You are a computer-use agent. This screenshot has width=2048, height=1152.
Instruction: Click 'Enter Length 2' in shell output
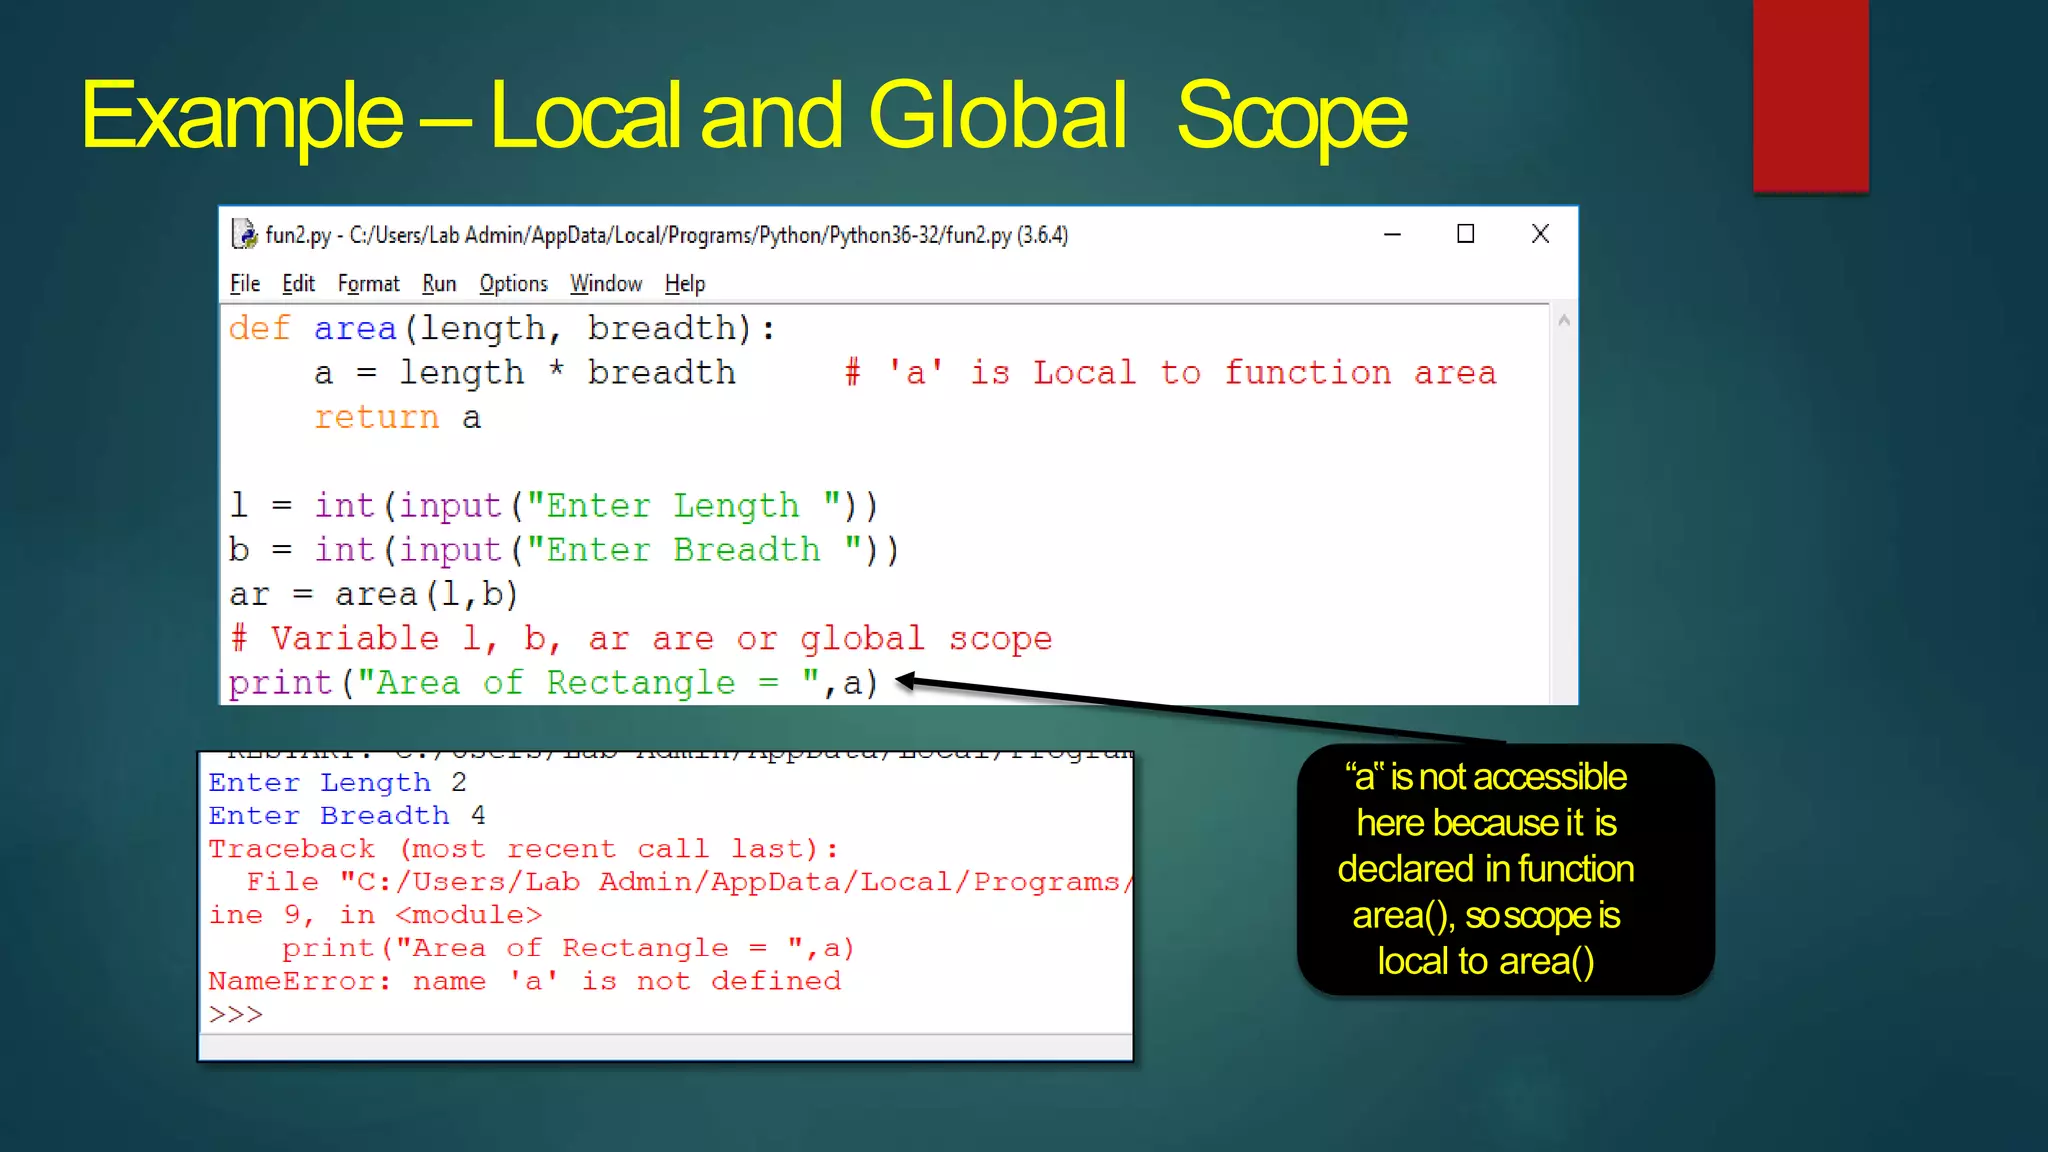338,783
